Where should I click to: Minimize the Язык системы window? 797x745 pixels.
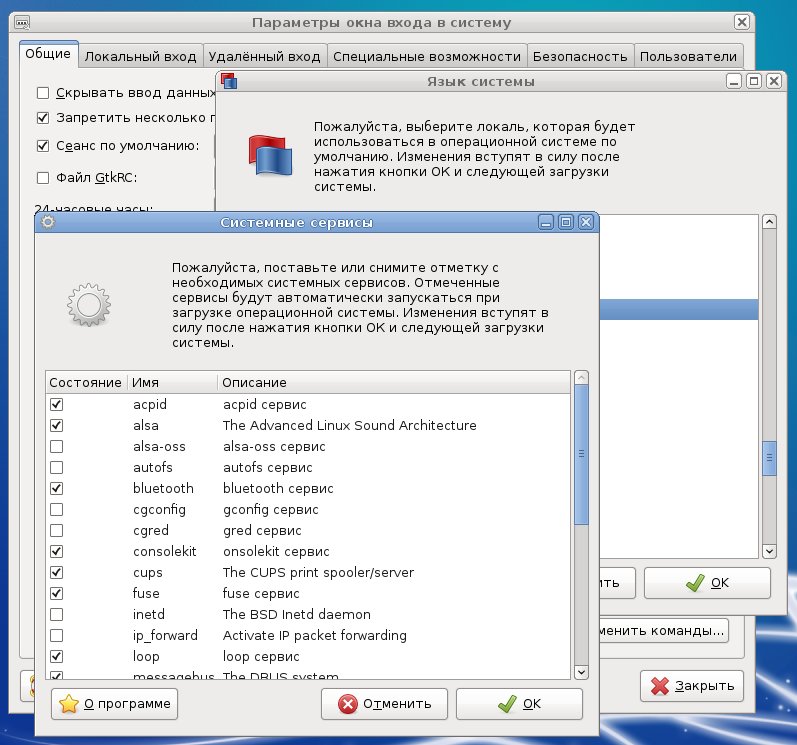click(734, 81)
